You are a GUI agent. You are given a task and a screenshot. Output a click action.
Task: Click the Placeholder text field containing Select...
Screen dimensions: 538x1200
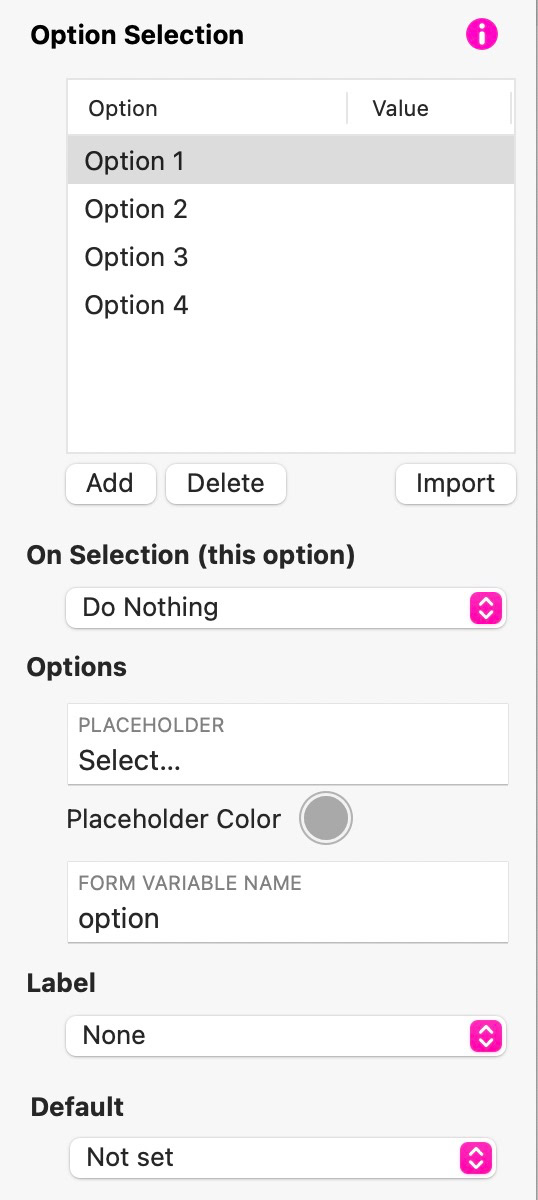pos(288,744)
